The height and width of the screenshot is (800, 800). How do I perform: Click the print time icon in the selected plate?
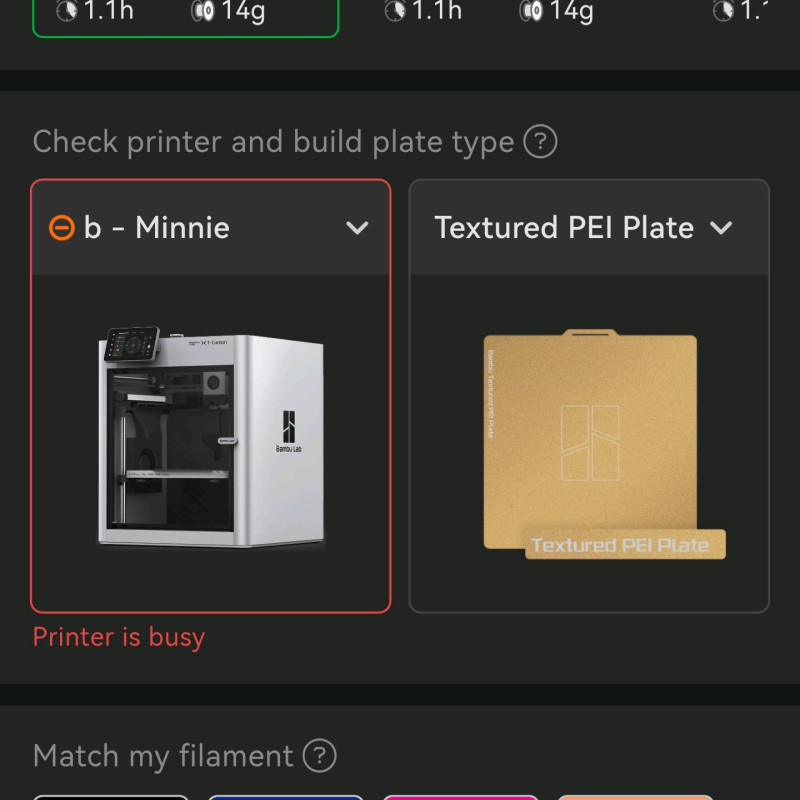point(67,11)
